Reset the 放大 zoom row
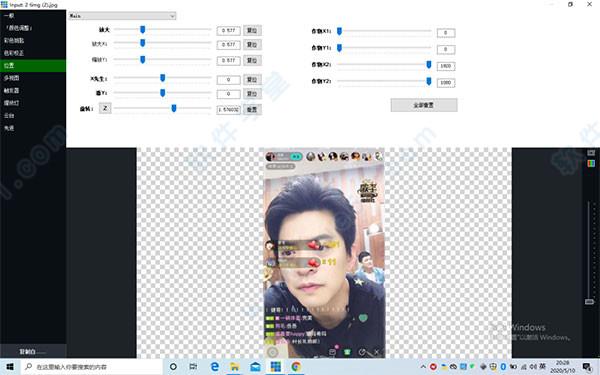This screenshot has height=375, width=600. tap(252, 30)
